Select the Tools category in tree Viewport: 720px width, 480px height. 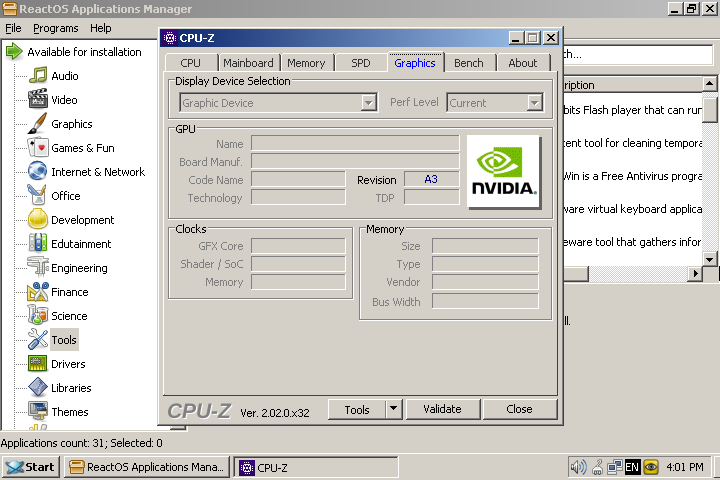[x=64, y=340]
